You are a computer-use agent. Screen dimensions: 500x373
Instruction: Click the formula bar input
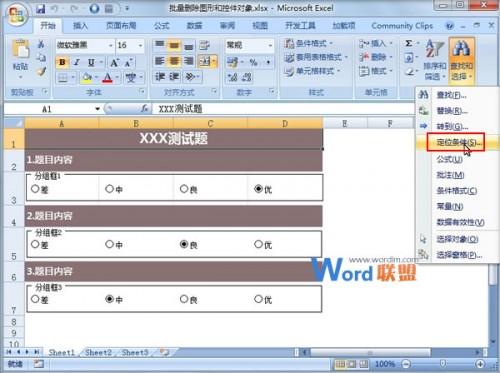click(283, 109)
